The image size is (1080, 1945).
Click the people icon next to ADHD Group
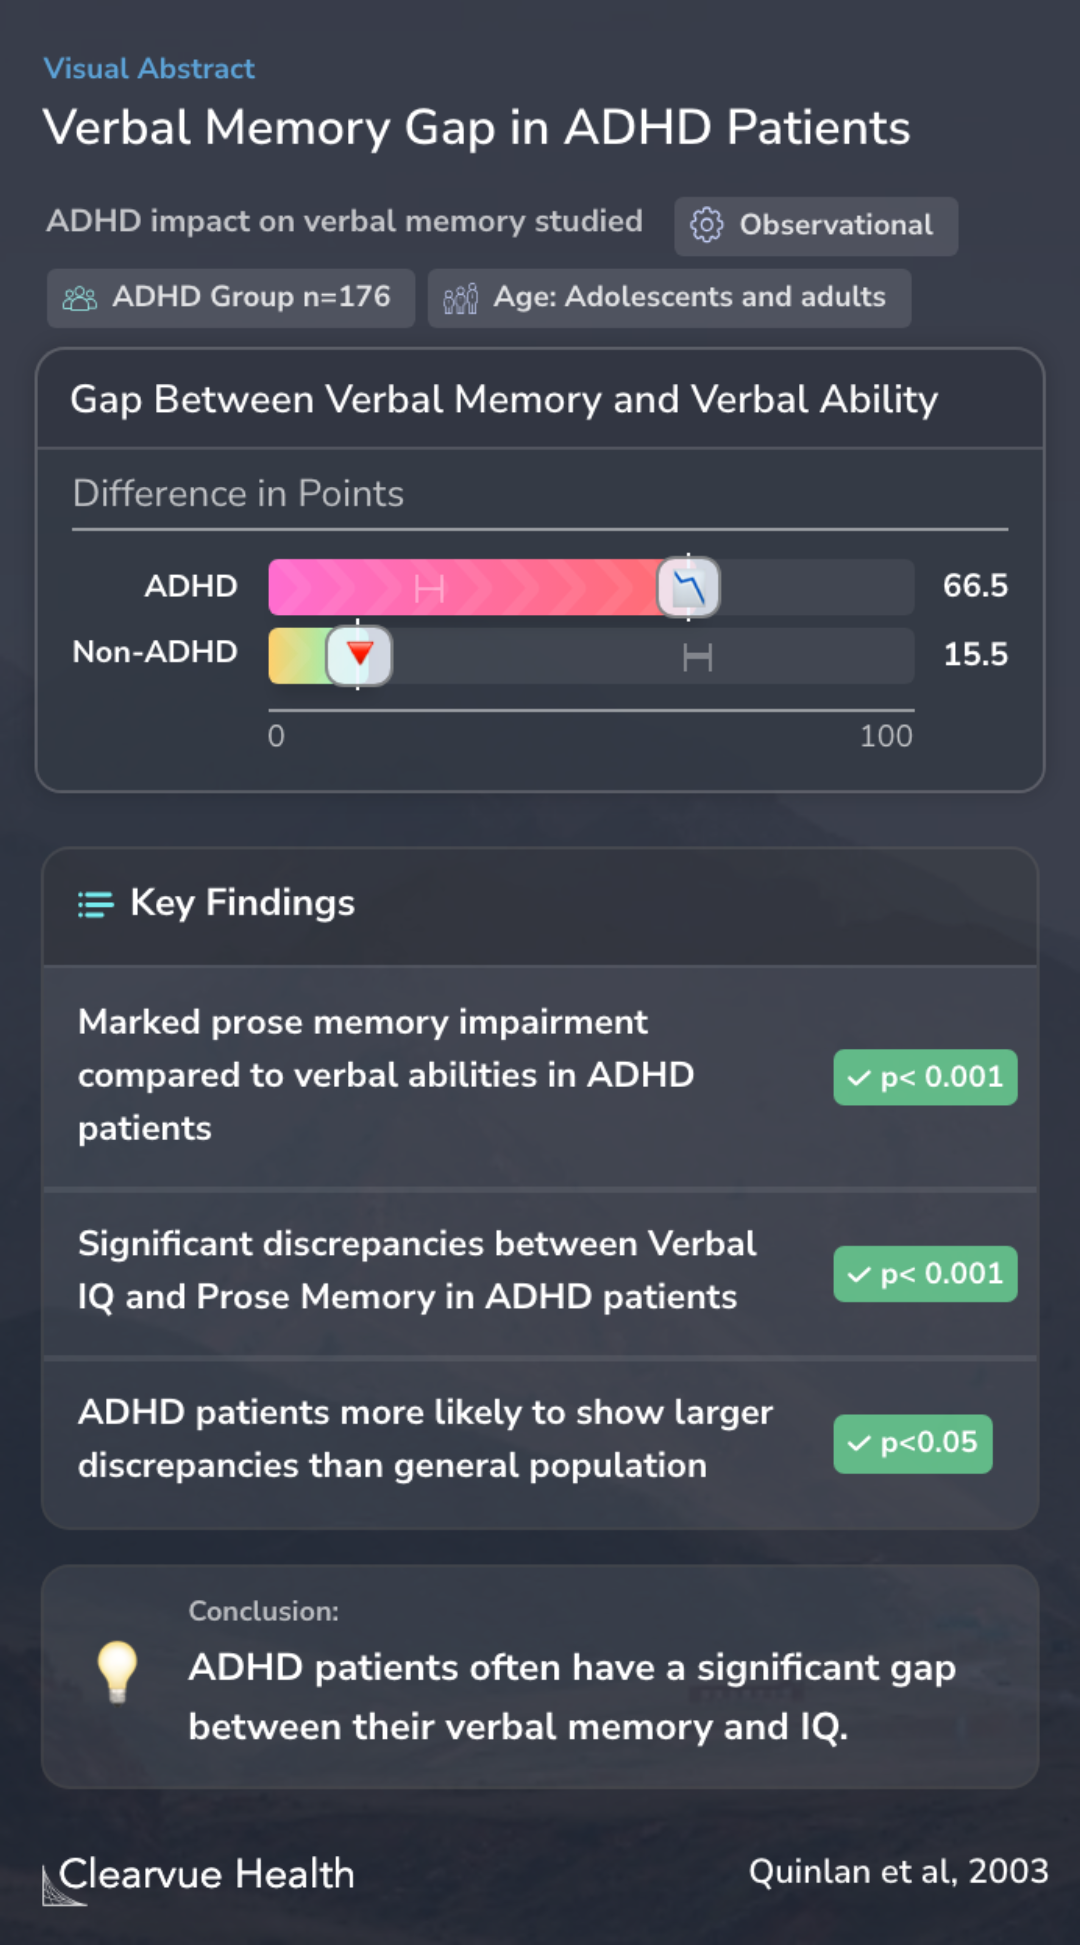coord(80,298)
